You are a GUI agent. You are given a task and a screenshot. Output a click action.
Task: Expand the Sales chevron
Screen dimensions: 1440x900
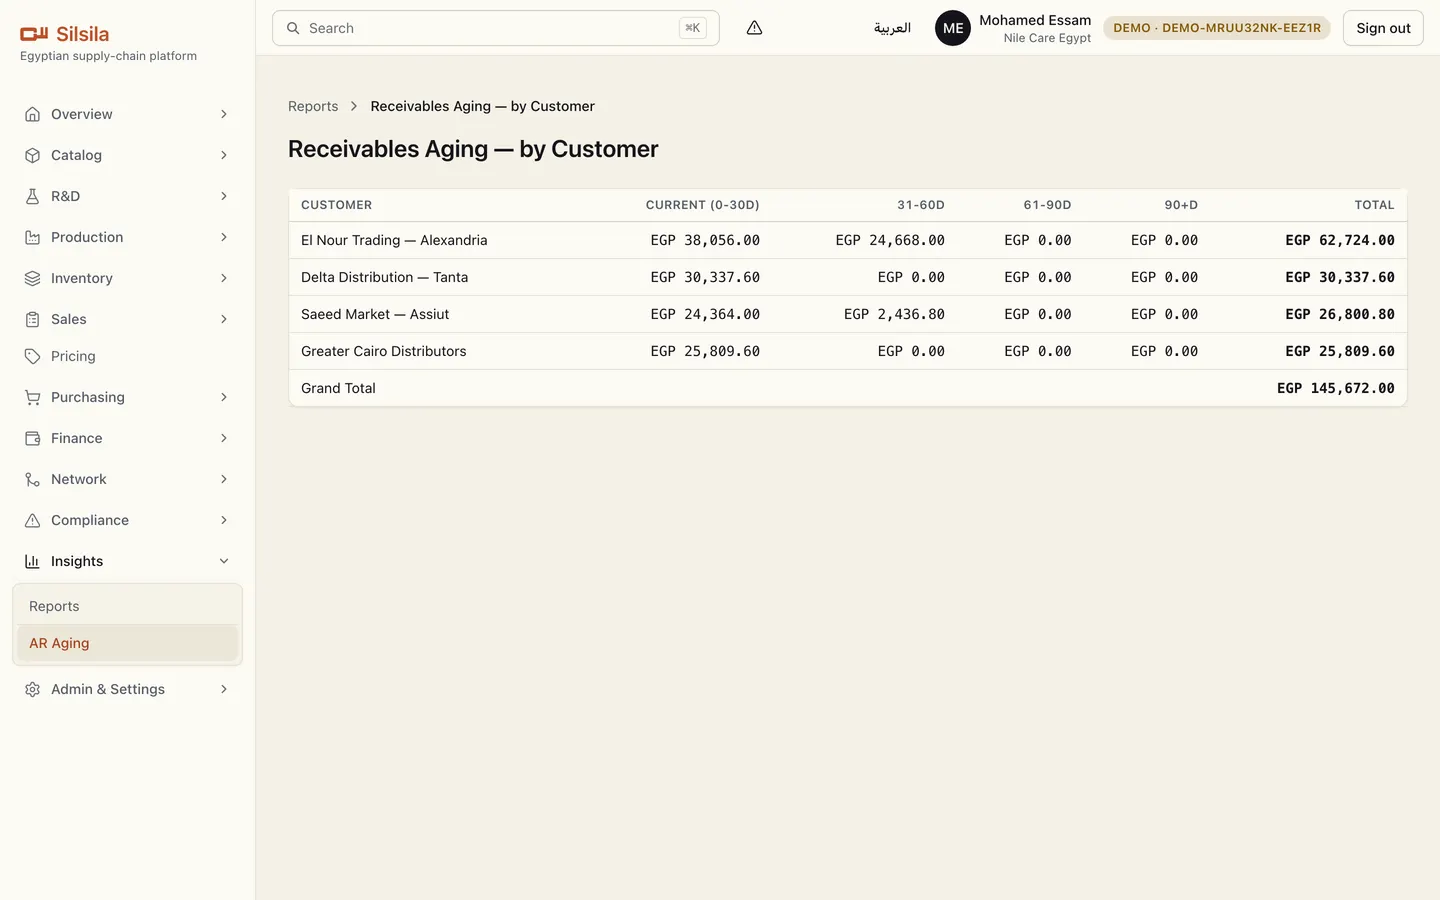click(x=224, y=319)
